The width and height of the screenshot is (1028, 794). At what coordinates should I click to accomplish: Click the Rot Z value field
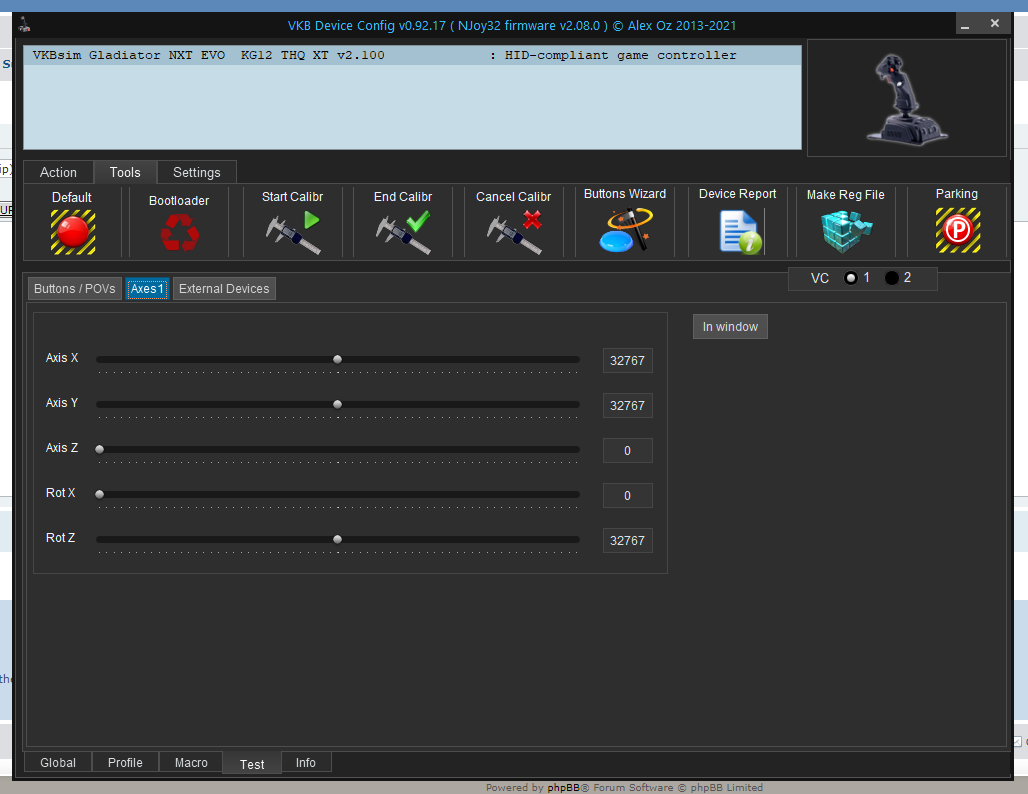pos(627,541)
